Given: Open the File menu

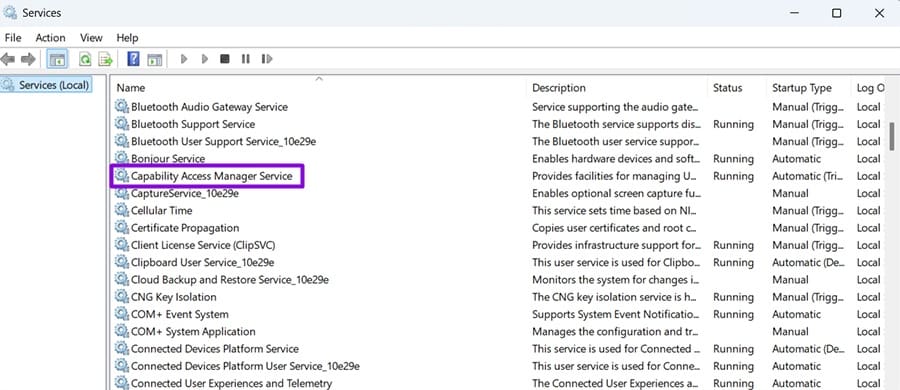Looking at the screenshot, I should point(13,38).
